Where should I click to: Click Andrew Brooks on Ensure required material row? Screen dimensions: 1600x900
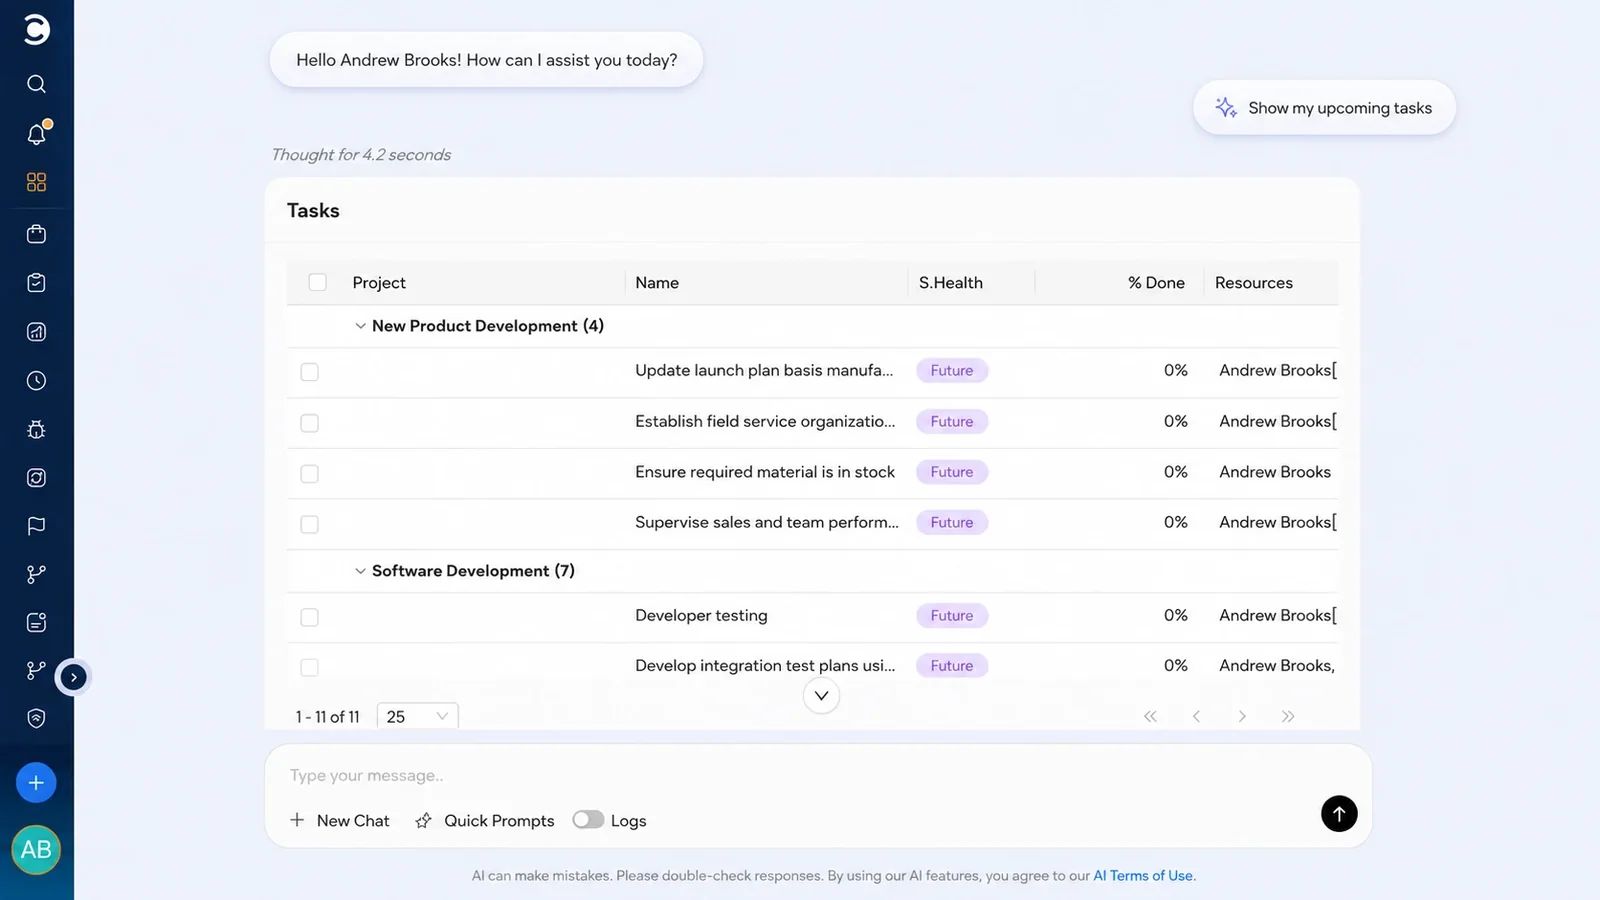tap(1275, 472)
